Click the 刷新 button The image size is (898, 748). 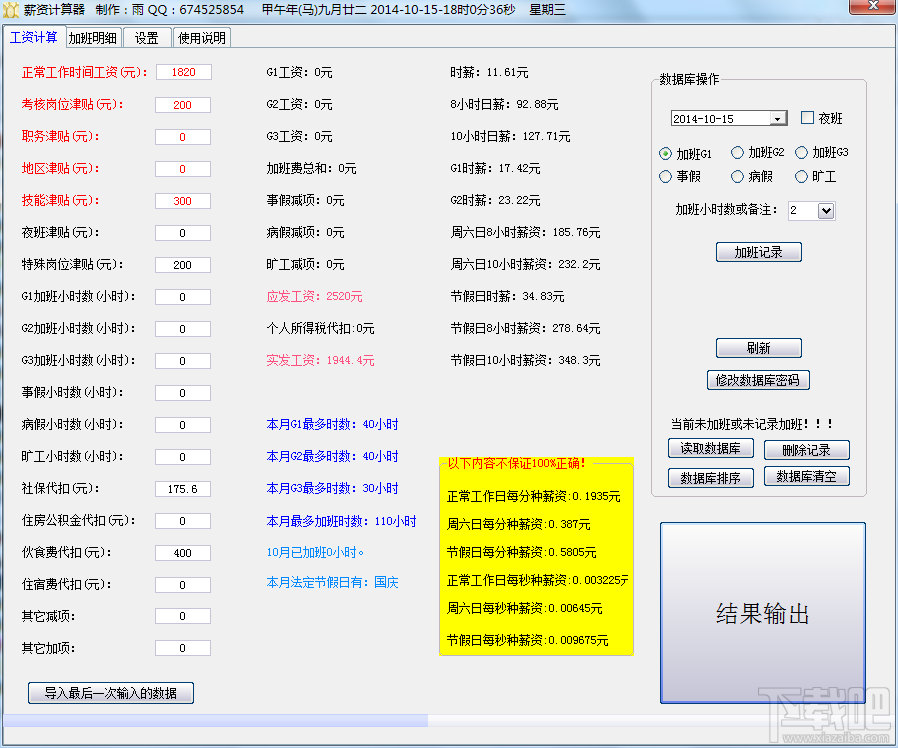758,348
